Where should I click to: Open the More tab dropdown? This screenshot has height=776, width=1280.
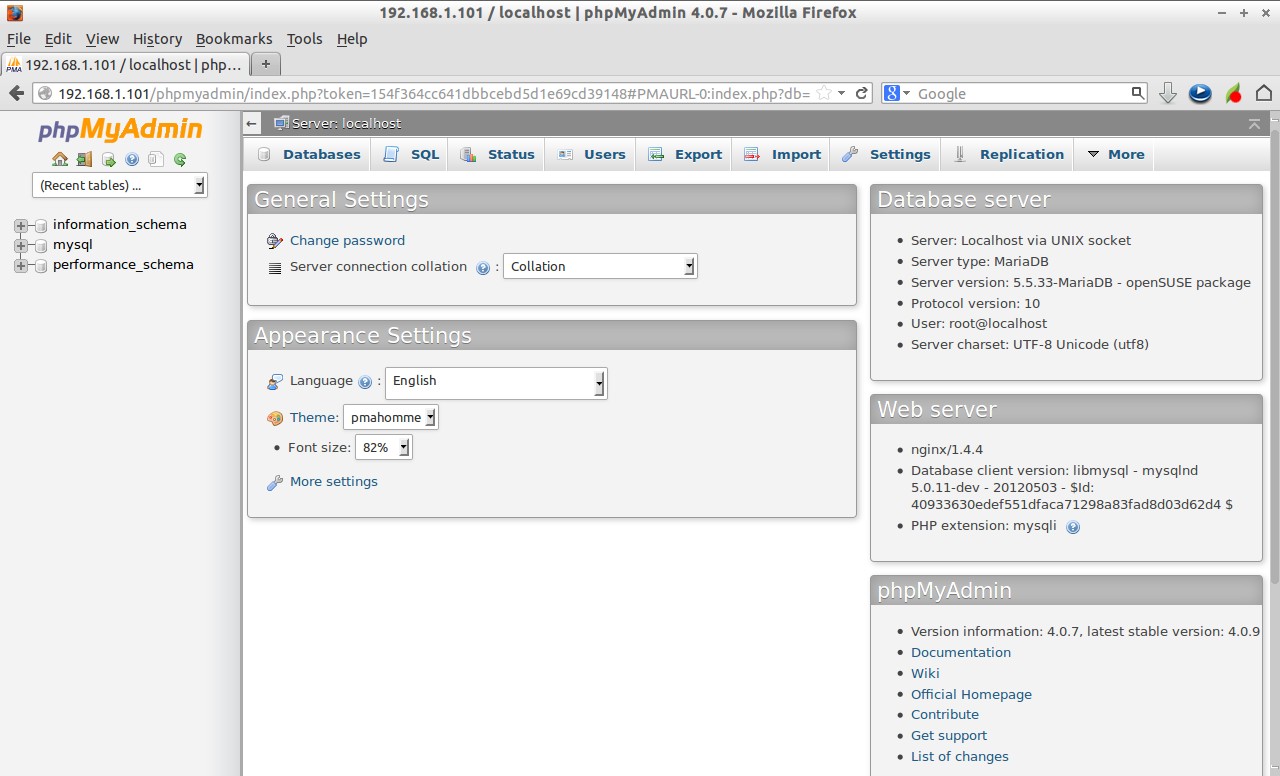click(1114, 154)
